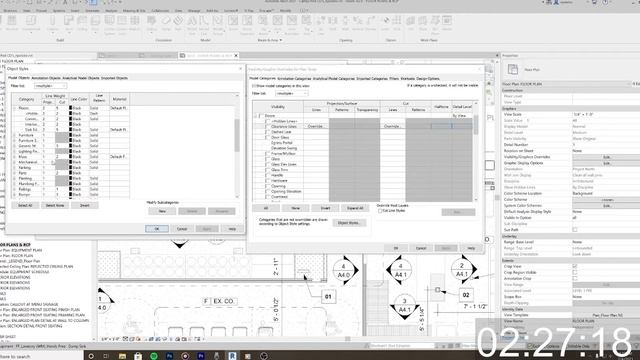Switch to Annotation Categories tab

click(x=294, y=78)
